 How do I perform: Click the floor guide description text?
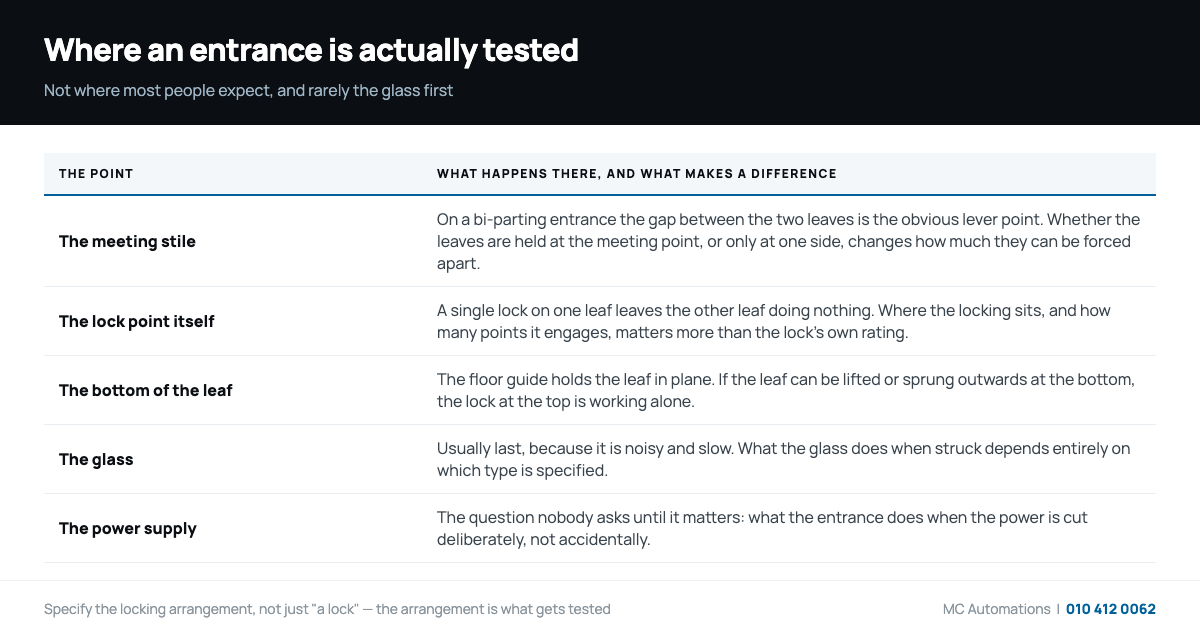(786, 390)
